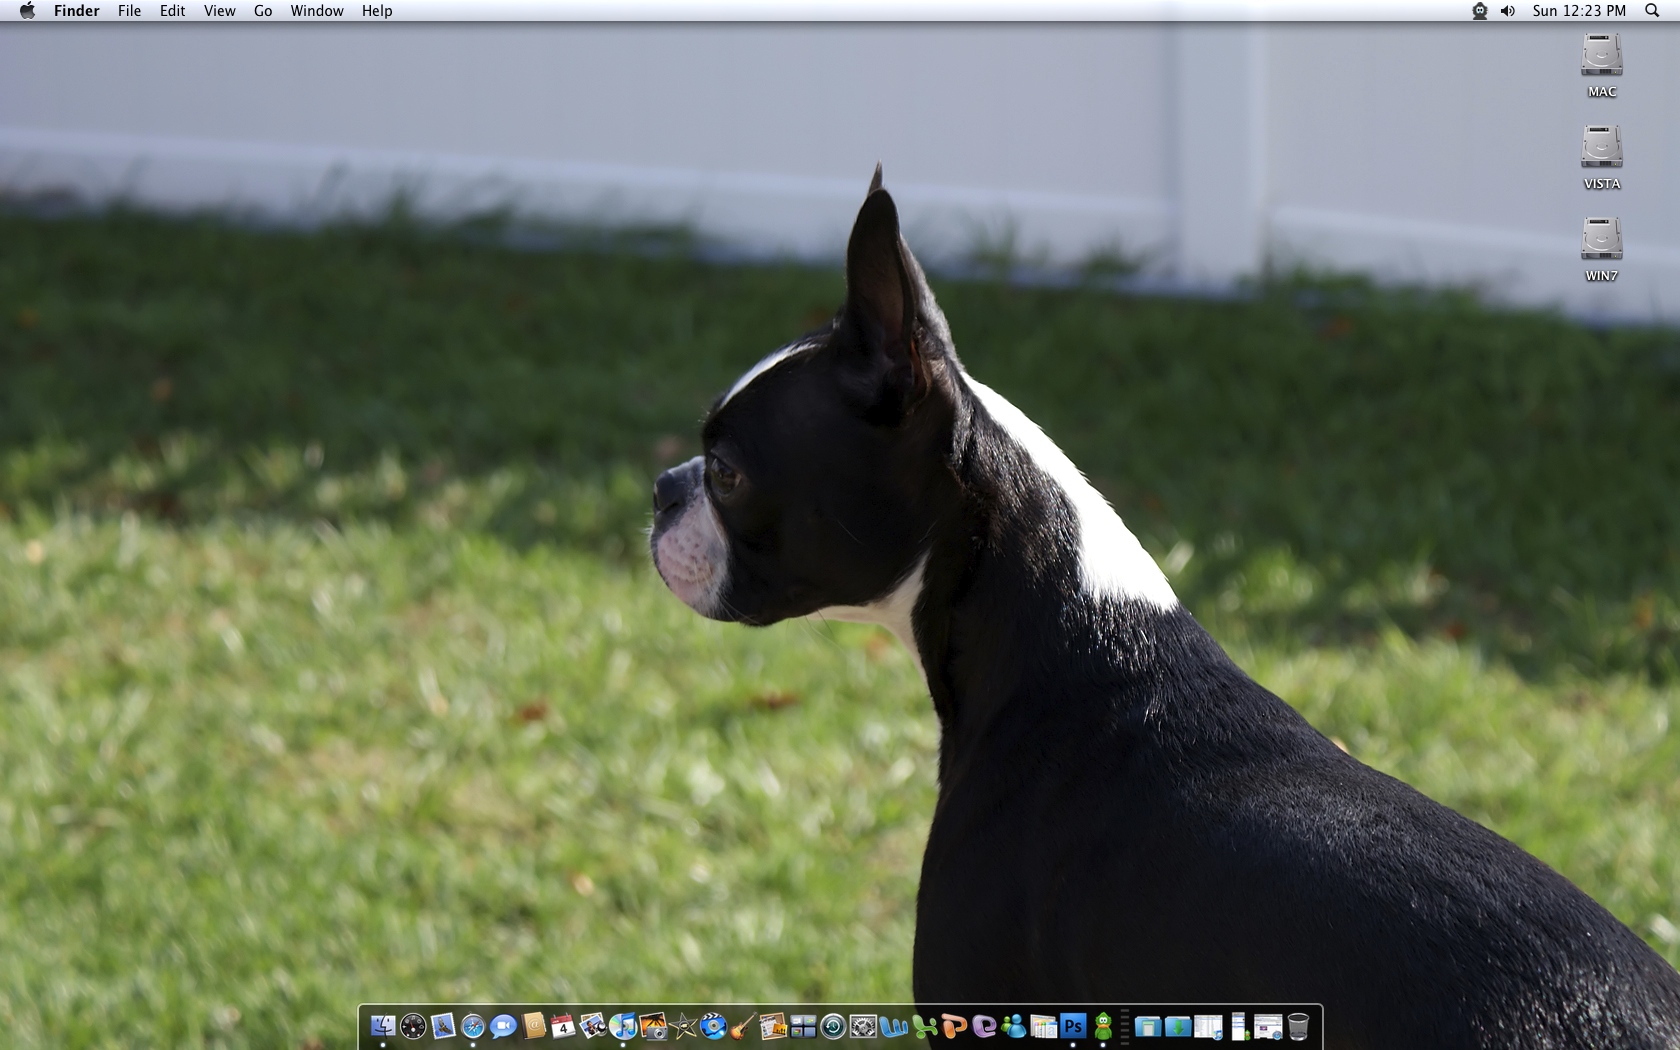
Task: Launch Safari compass icon in Dock
Action: pos(473,1026)
